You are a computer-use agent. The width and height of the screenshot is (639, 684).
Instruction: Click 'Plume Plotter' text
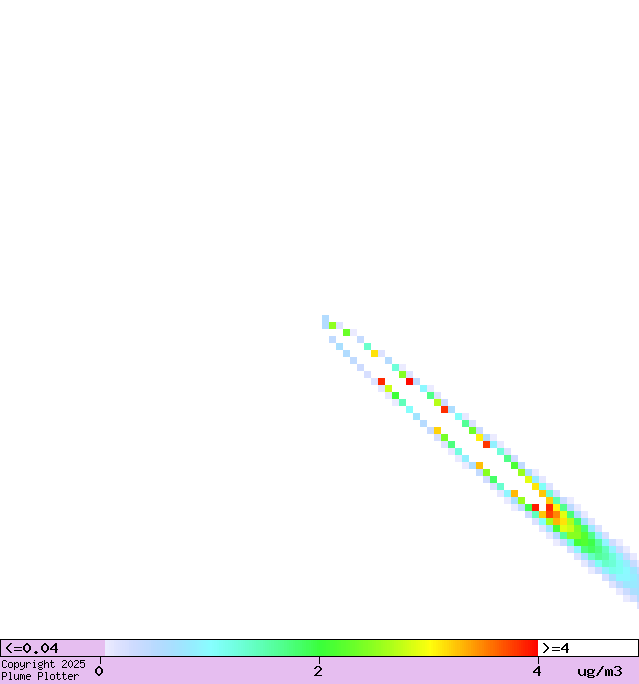tap(40, 676)
